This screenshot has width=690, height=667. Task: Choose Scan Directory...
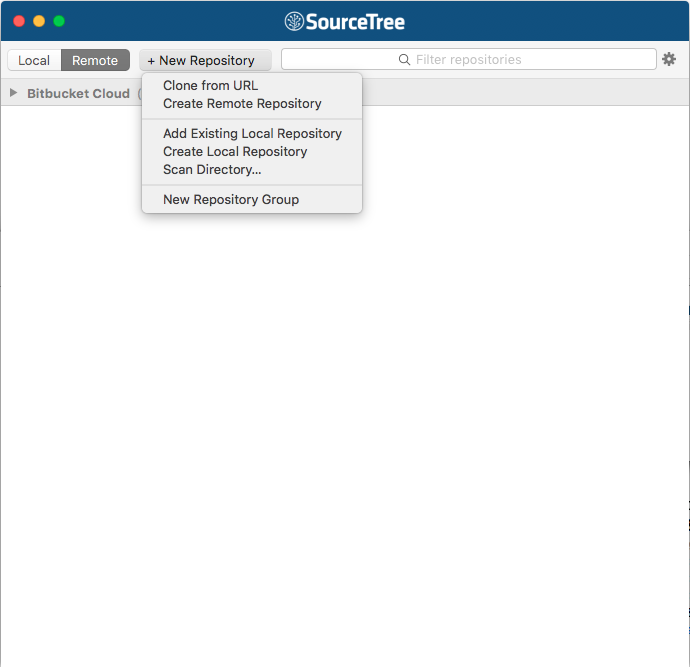click(x=252, y=169)
